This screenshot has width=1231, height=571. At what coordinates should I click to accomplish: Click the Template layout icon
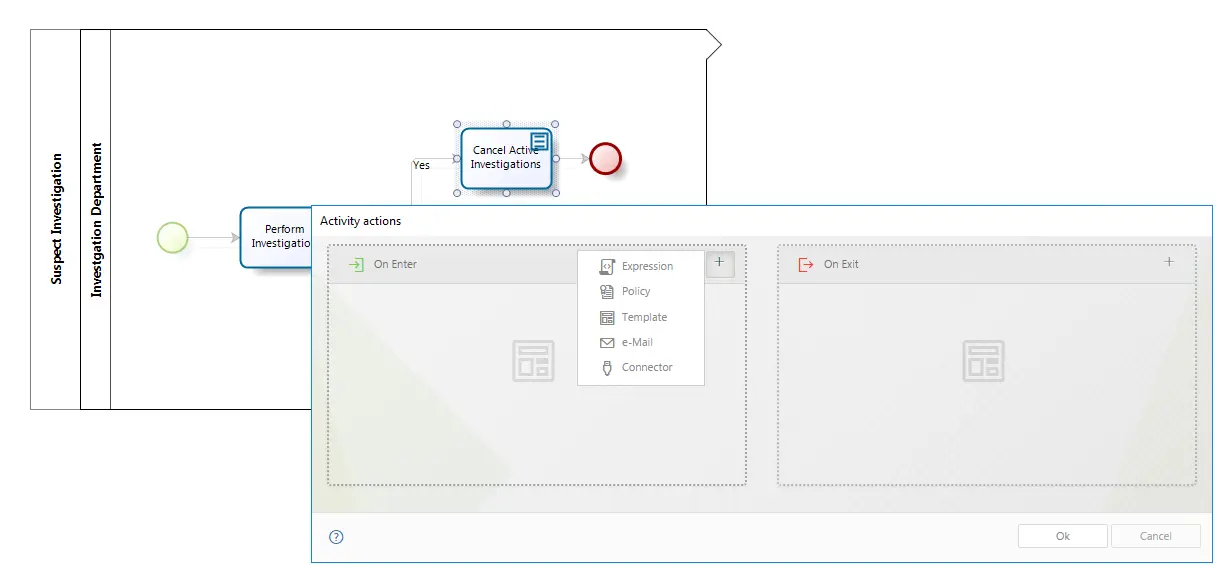click(x=606, y=317)
